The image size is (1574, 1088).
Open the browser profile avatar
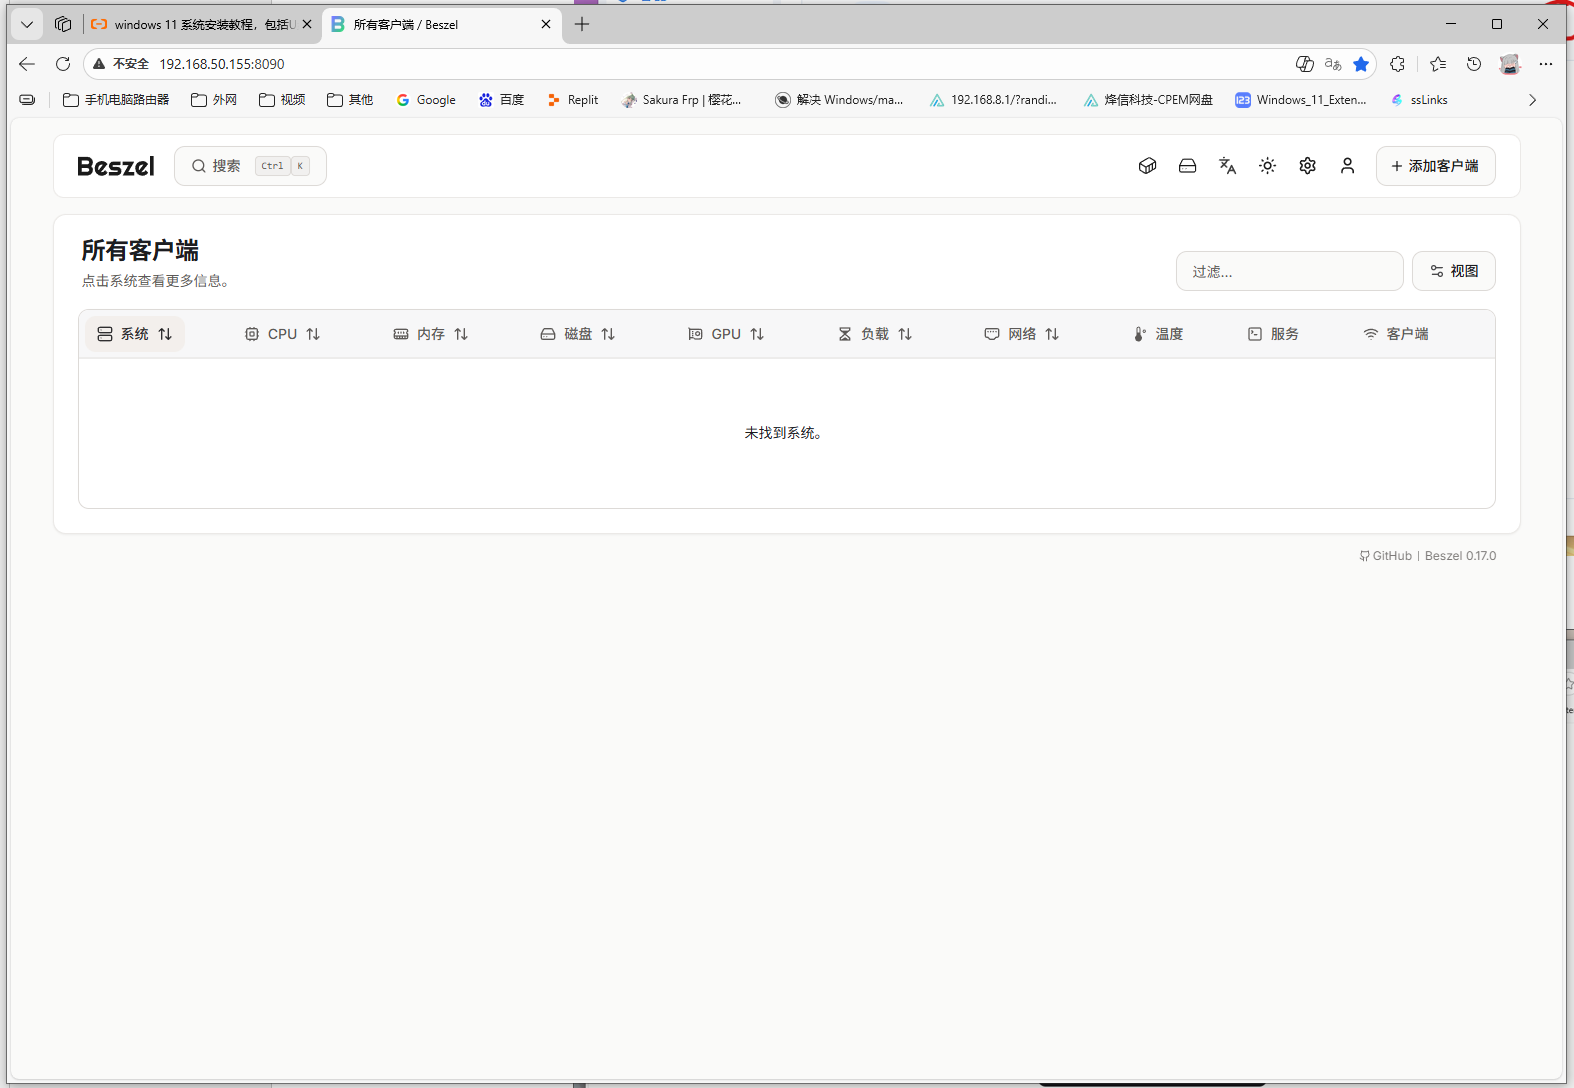[1510, 64]
